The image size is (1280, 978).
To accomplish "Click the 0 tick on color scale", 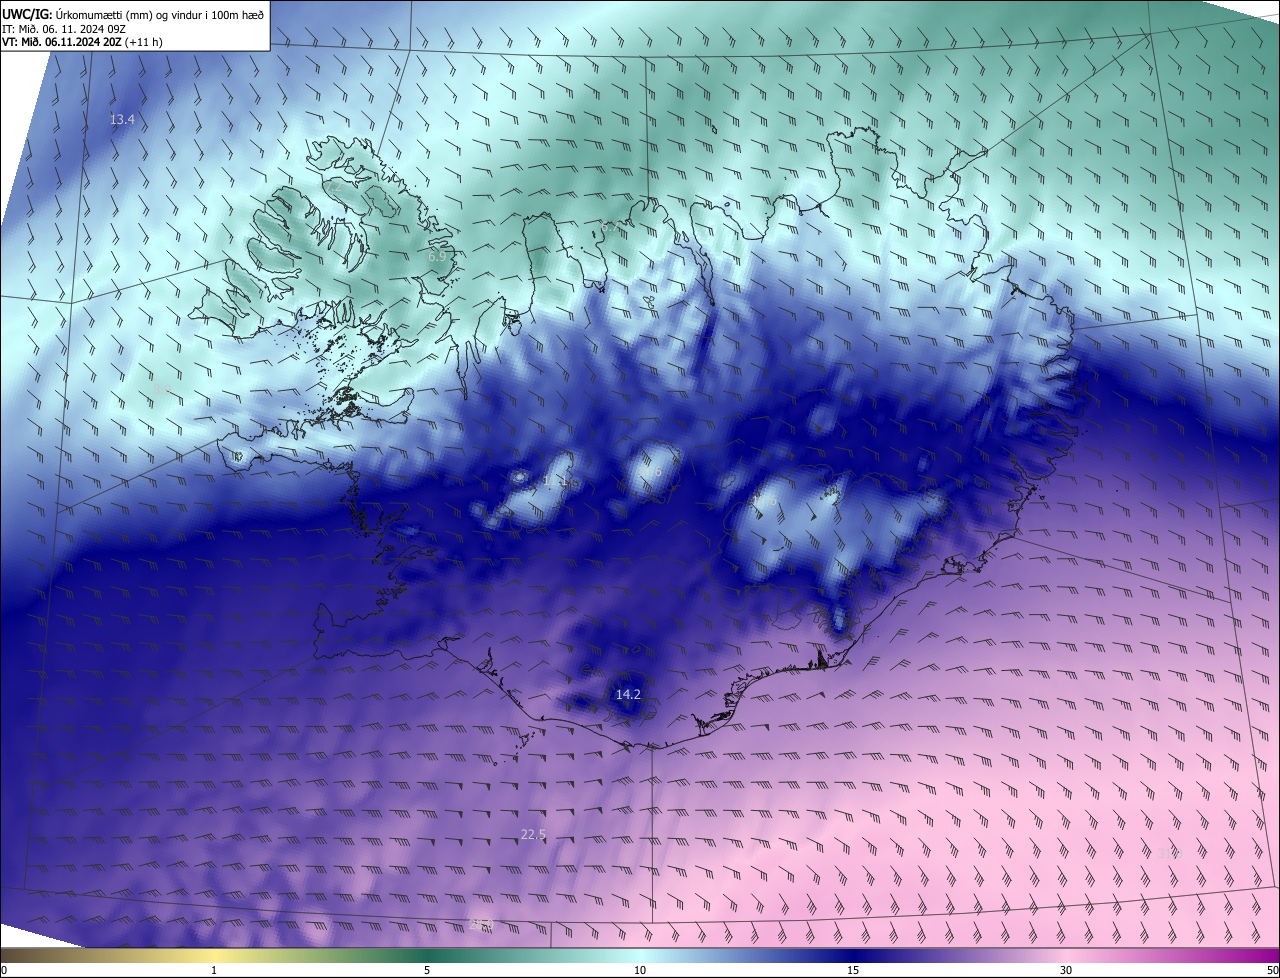I will pyautogui.click(x=4, y=971).
